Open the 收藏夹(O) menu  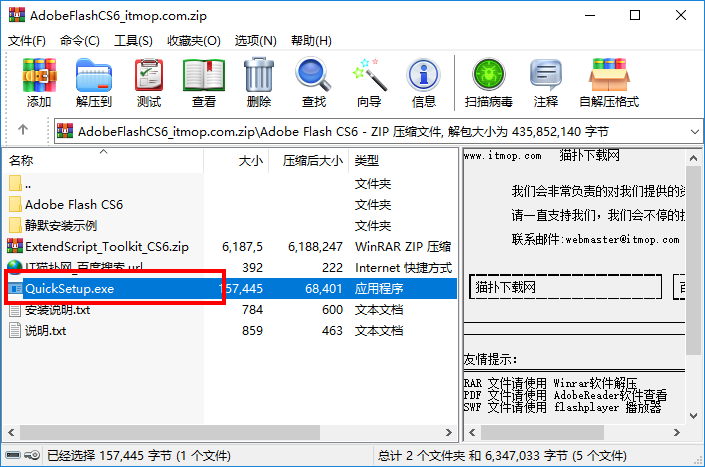pos(194,41)
